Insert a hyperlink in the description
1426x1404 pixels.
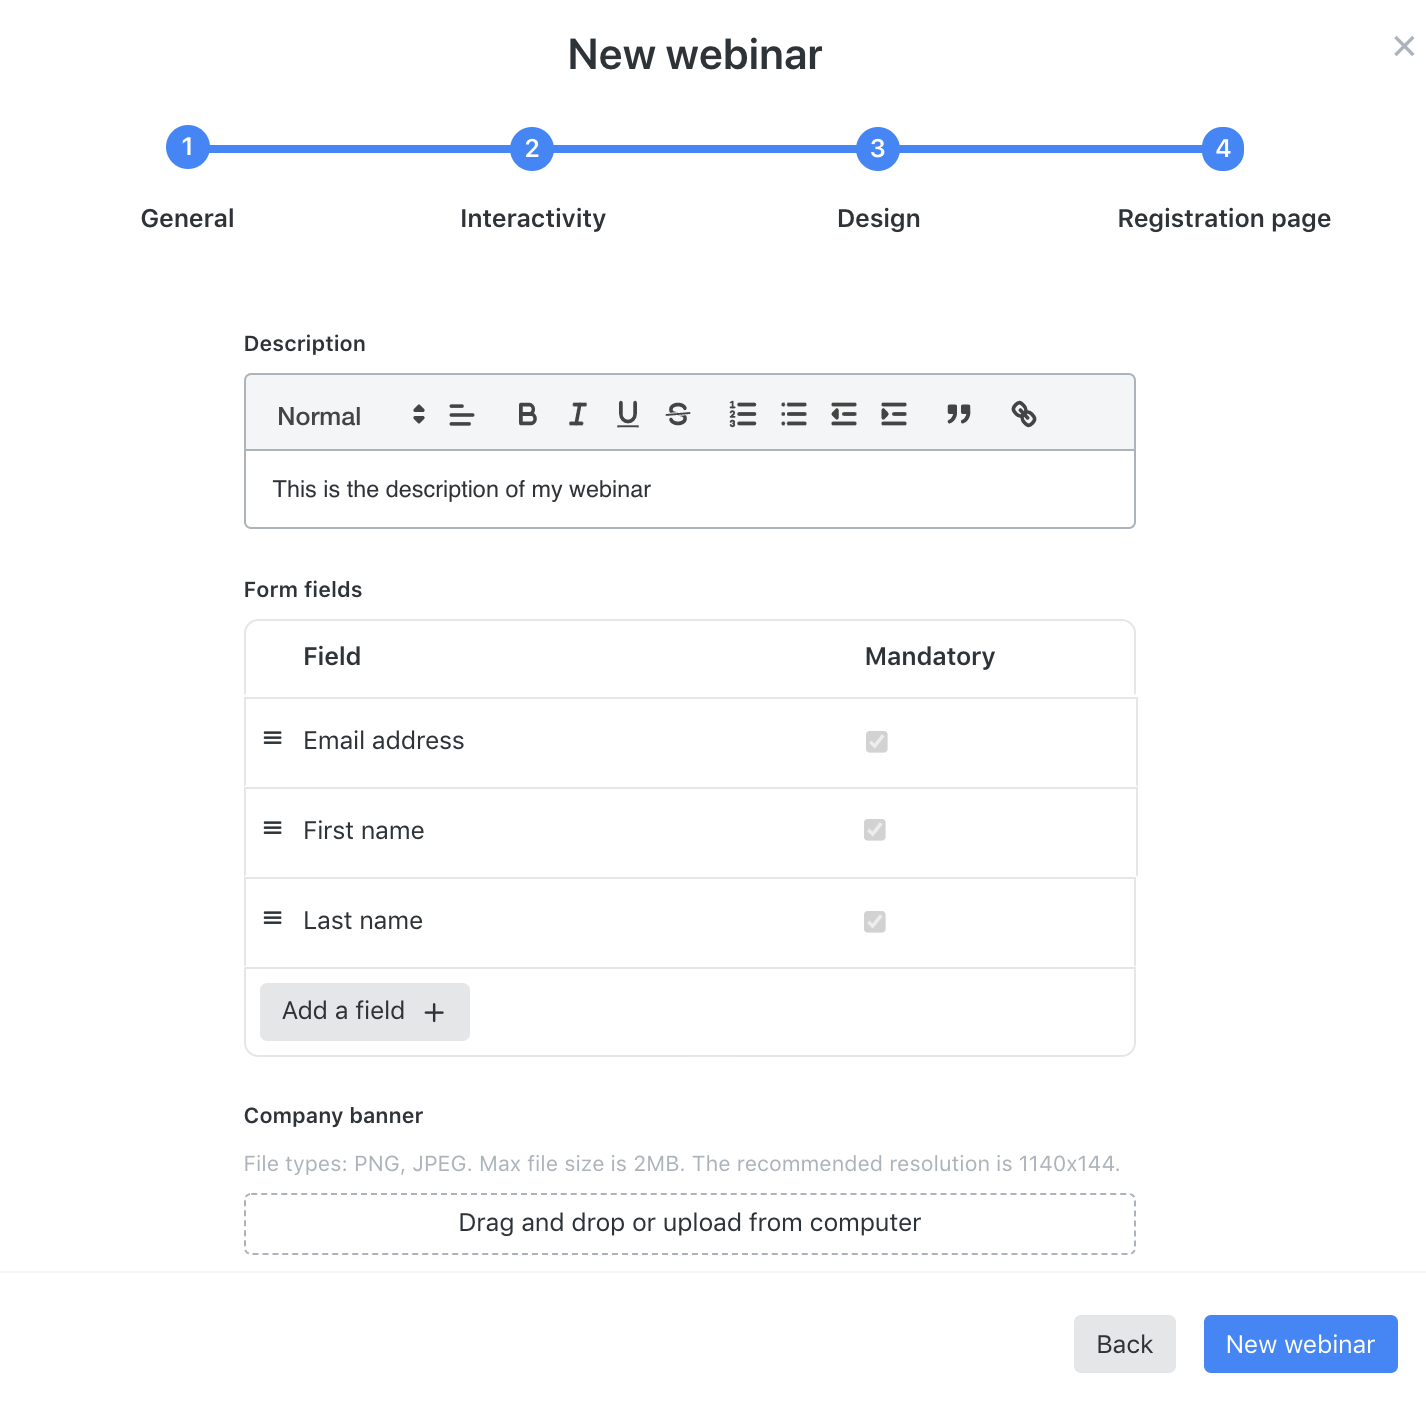click(x=1023, y=414)
